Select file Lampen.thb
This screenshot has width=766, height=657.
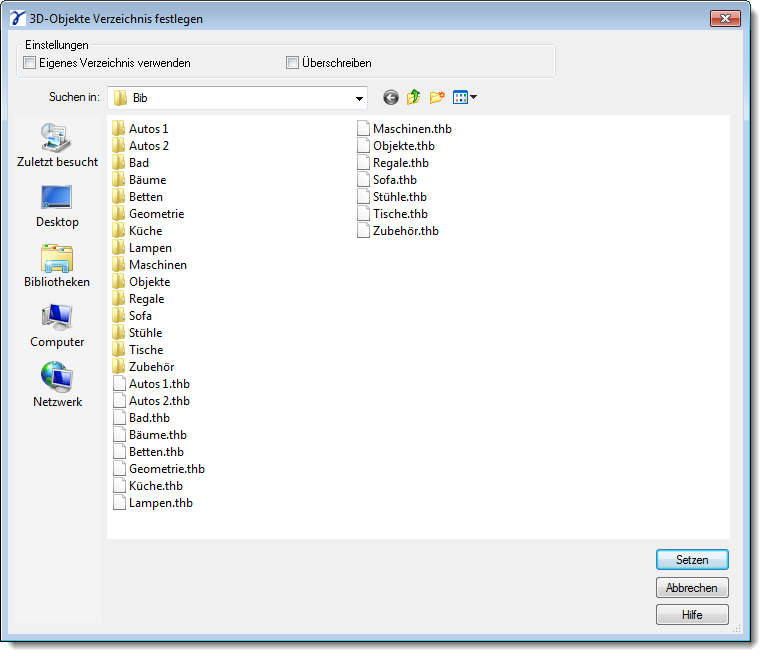coord(152,503)
